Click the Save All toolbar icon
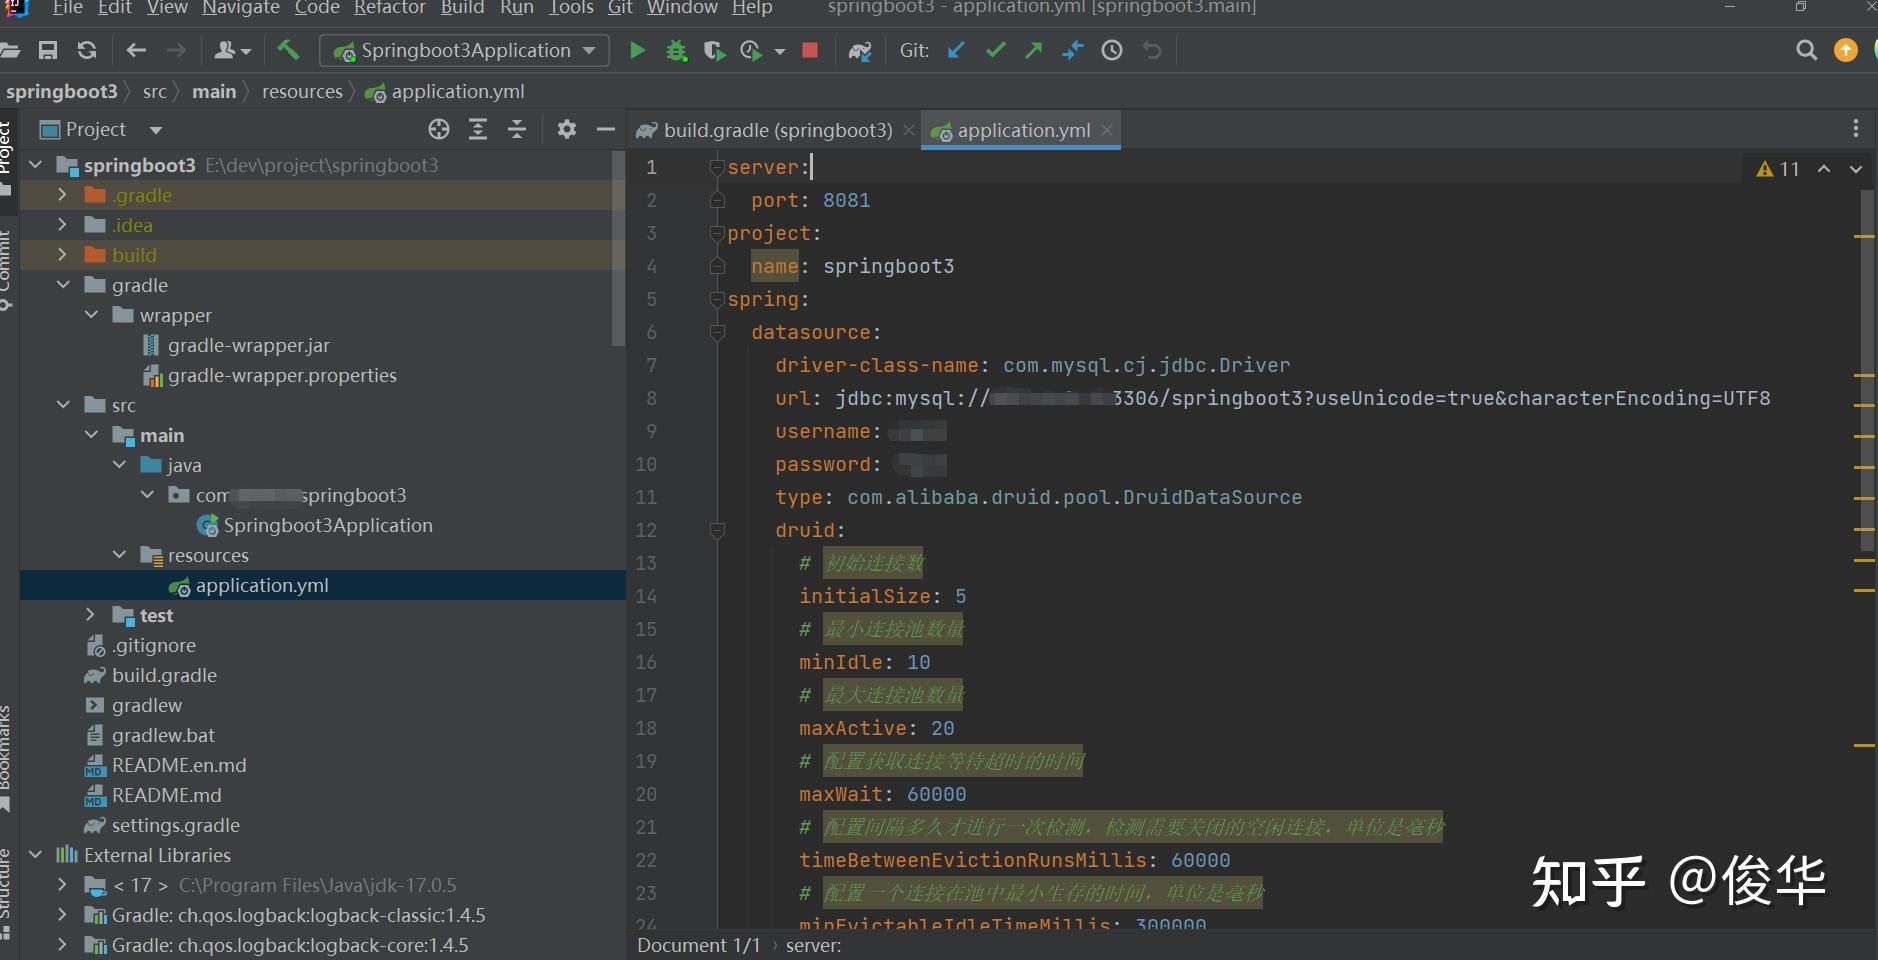Screen dimensions: 1878x960 point(47,50)
